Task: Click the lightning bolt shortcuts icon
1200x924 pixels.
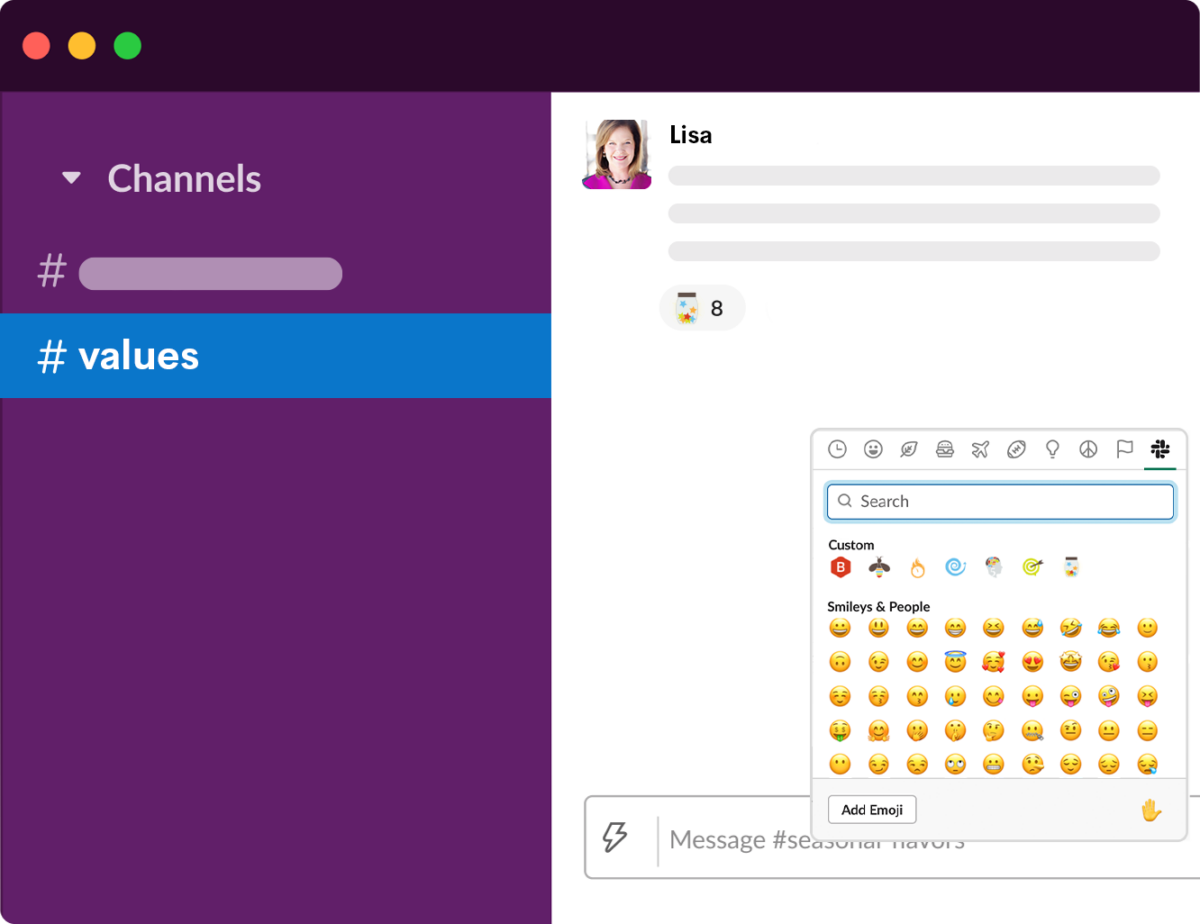Action: [x=615, y=838]
